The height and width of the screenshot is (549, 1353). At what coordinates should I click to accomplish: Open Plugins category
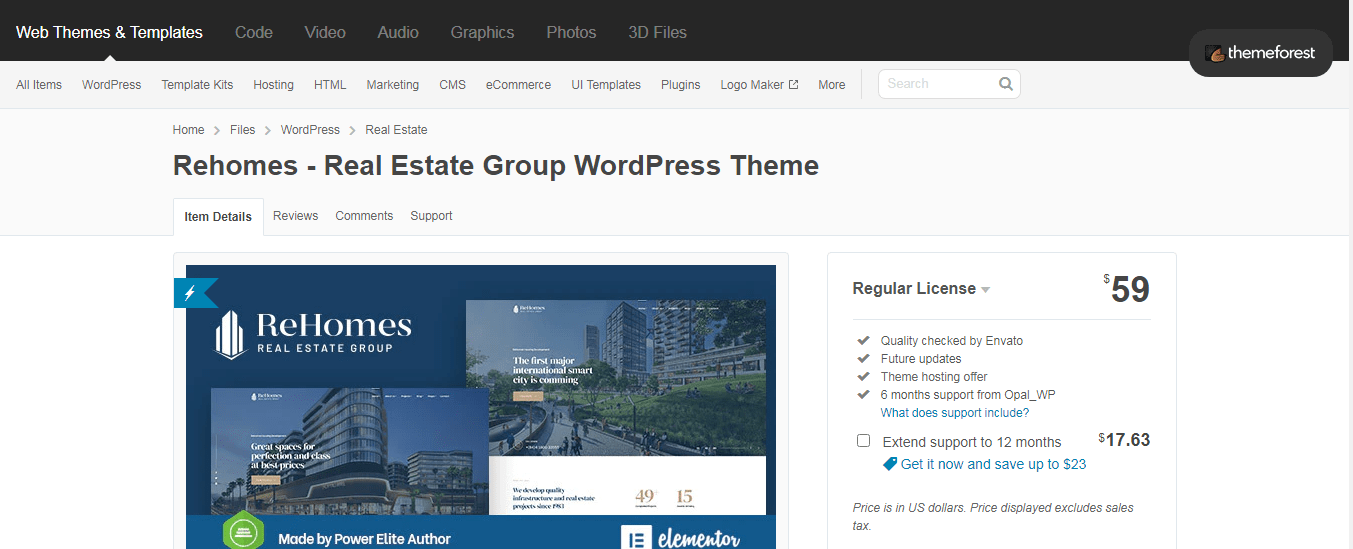click(680, 85)
